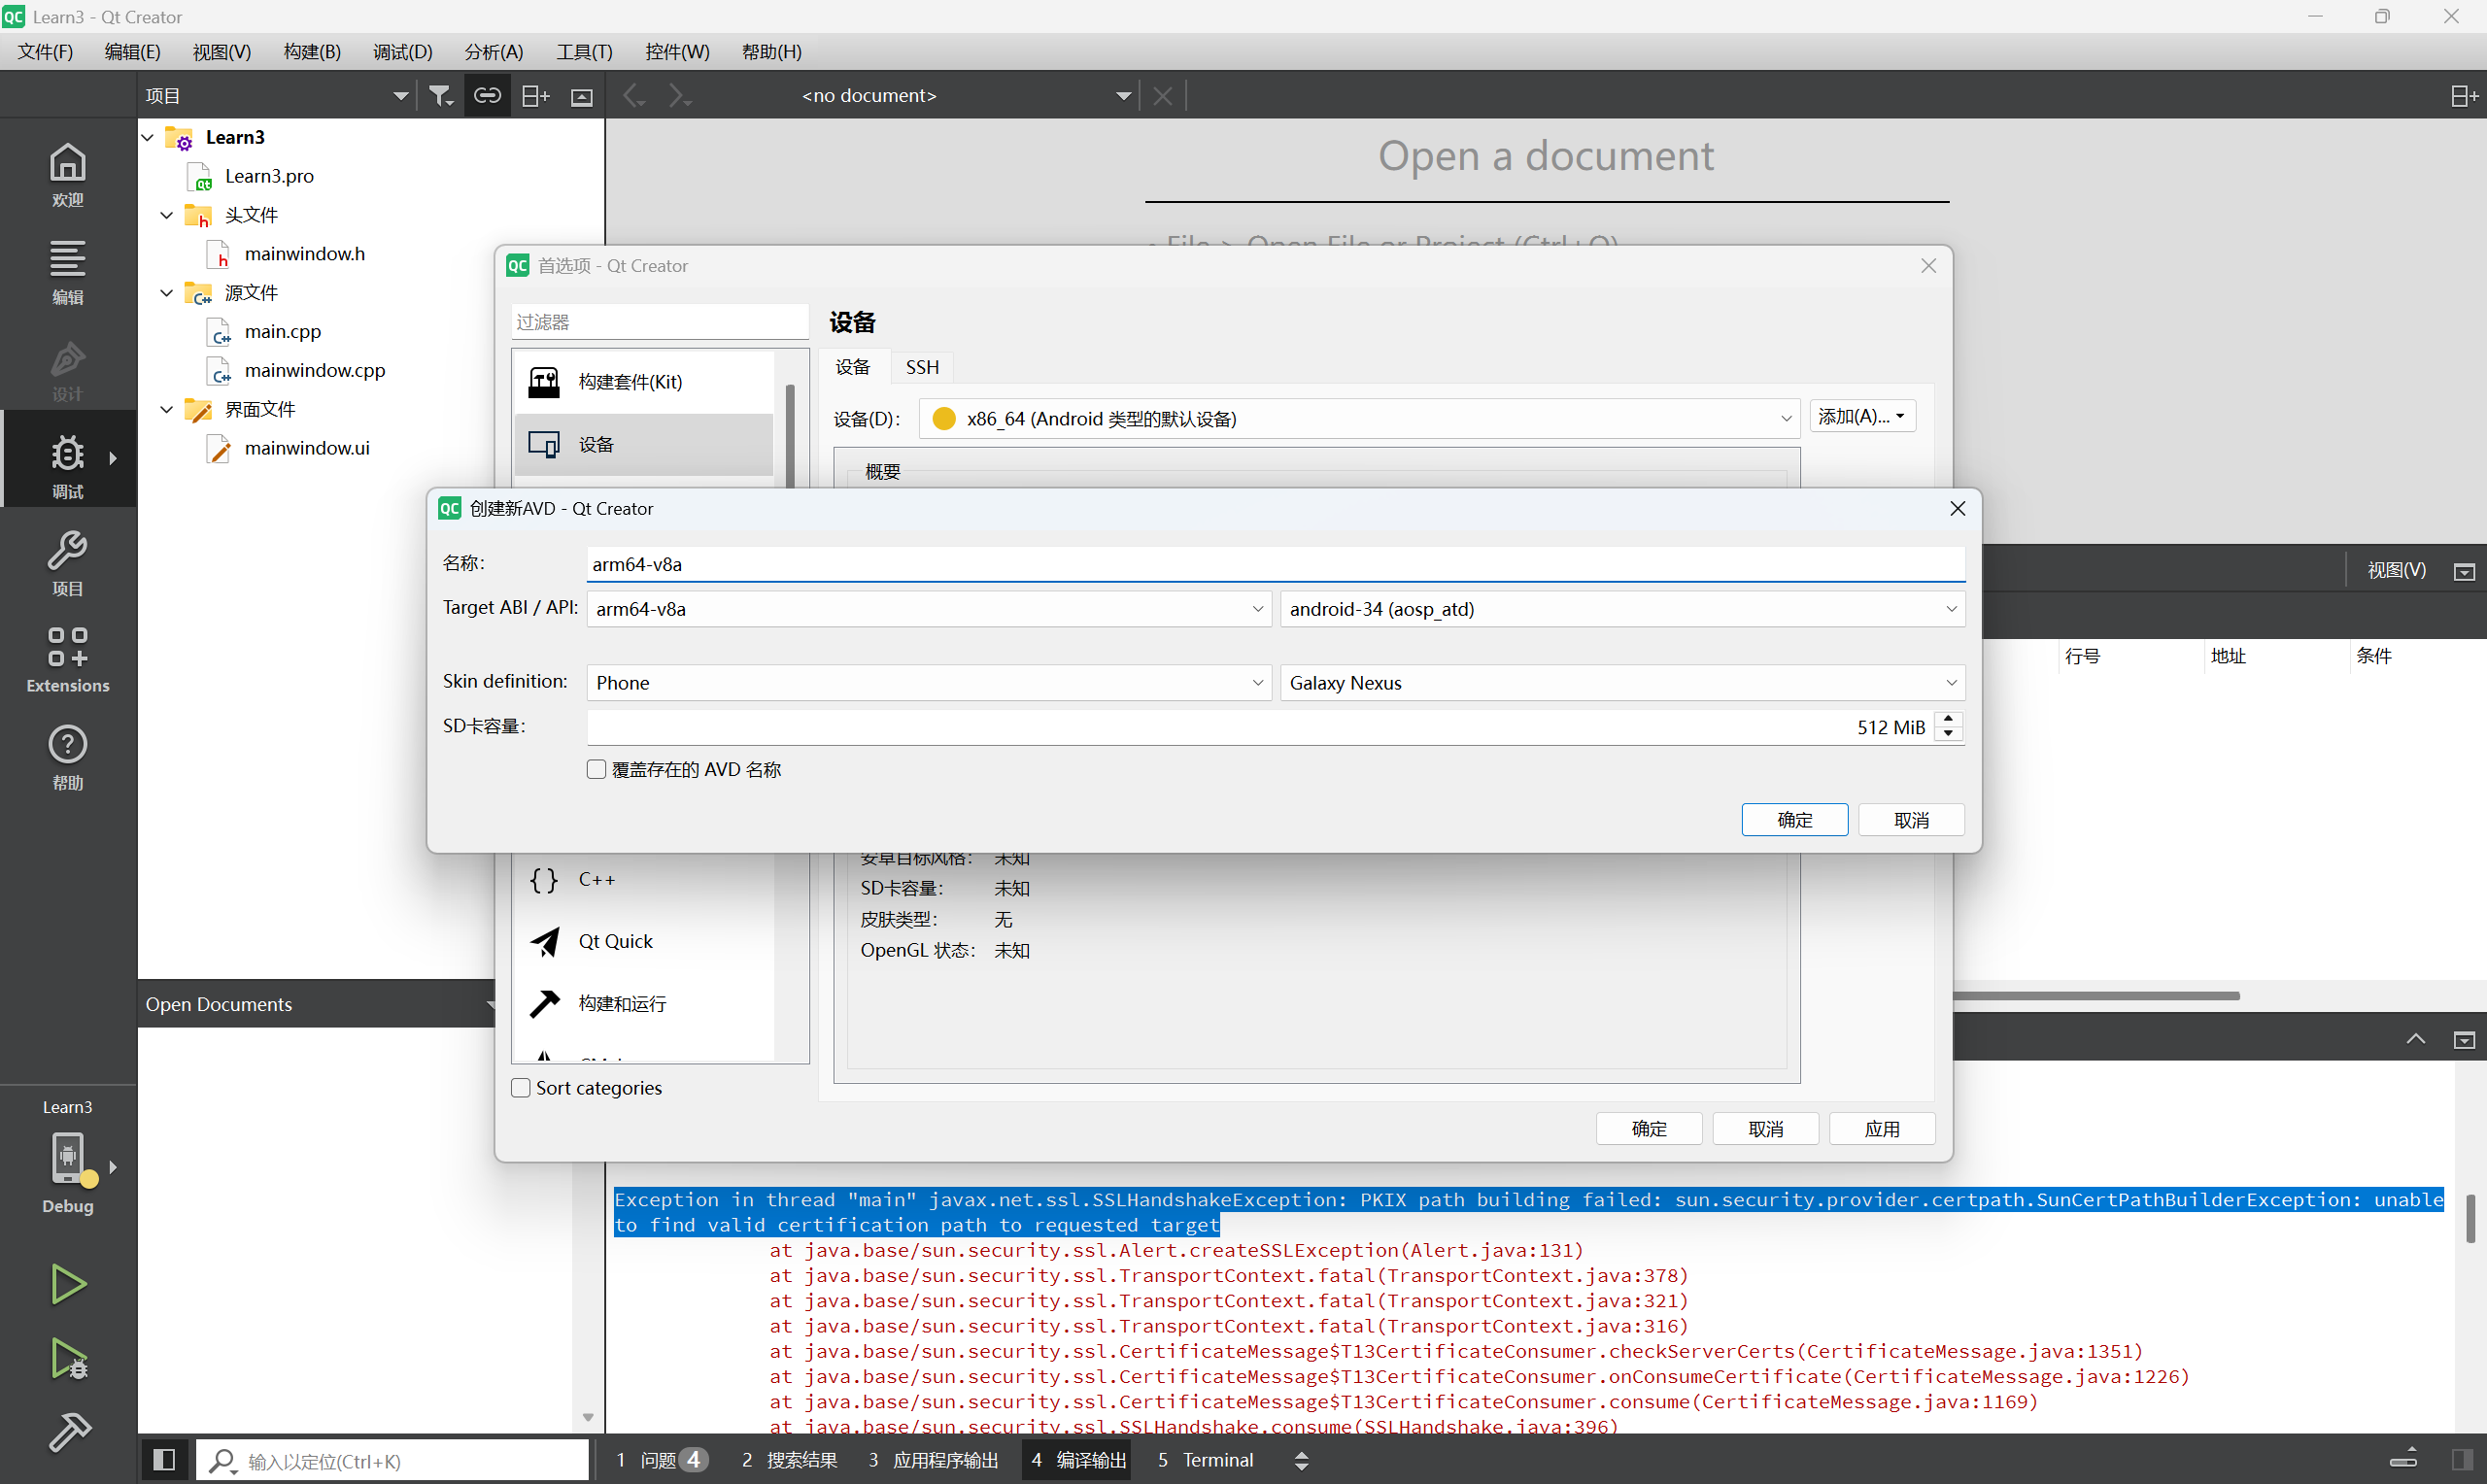The height and width of the screenshot is (1484, 2487).
Task: Collapse the 头文件 headers folder
Action: (168, 215)
